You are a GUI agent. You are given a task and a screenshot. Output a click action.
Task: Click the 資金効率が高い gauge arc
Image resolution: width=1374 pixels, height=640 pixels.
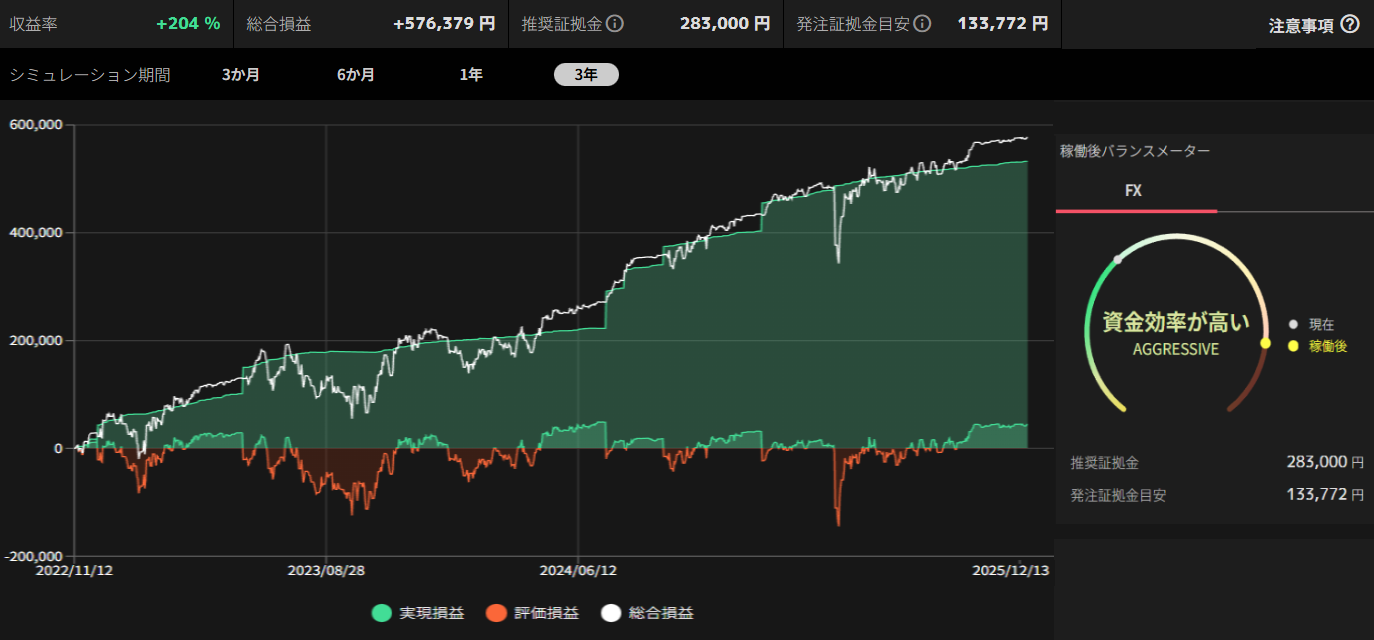click(1180, 239)
